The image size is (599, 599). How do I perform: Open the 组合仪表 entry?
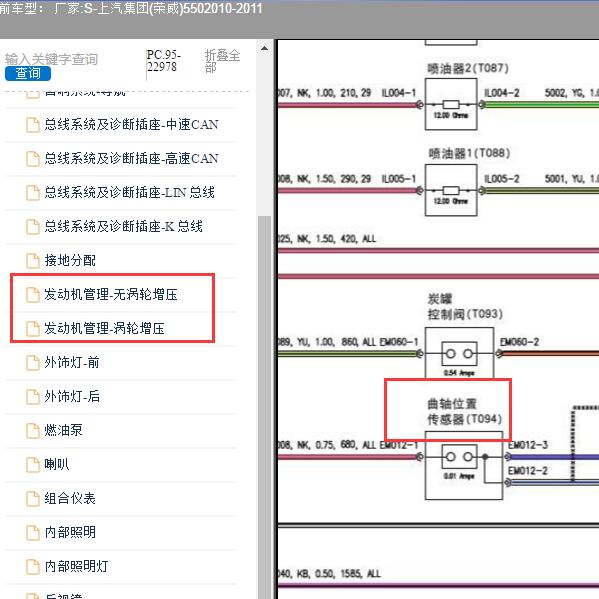(70, 499)
